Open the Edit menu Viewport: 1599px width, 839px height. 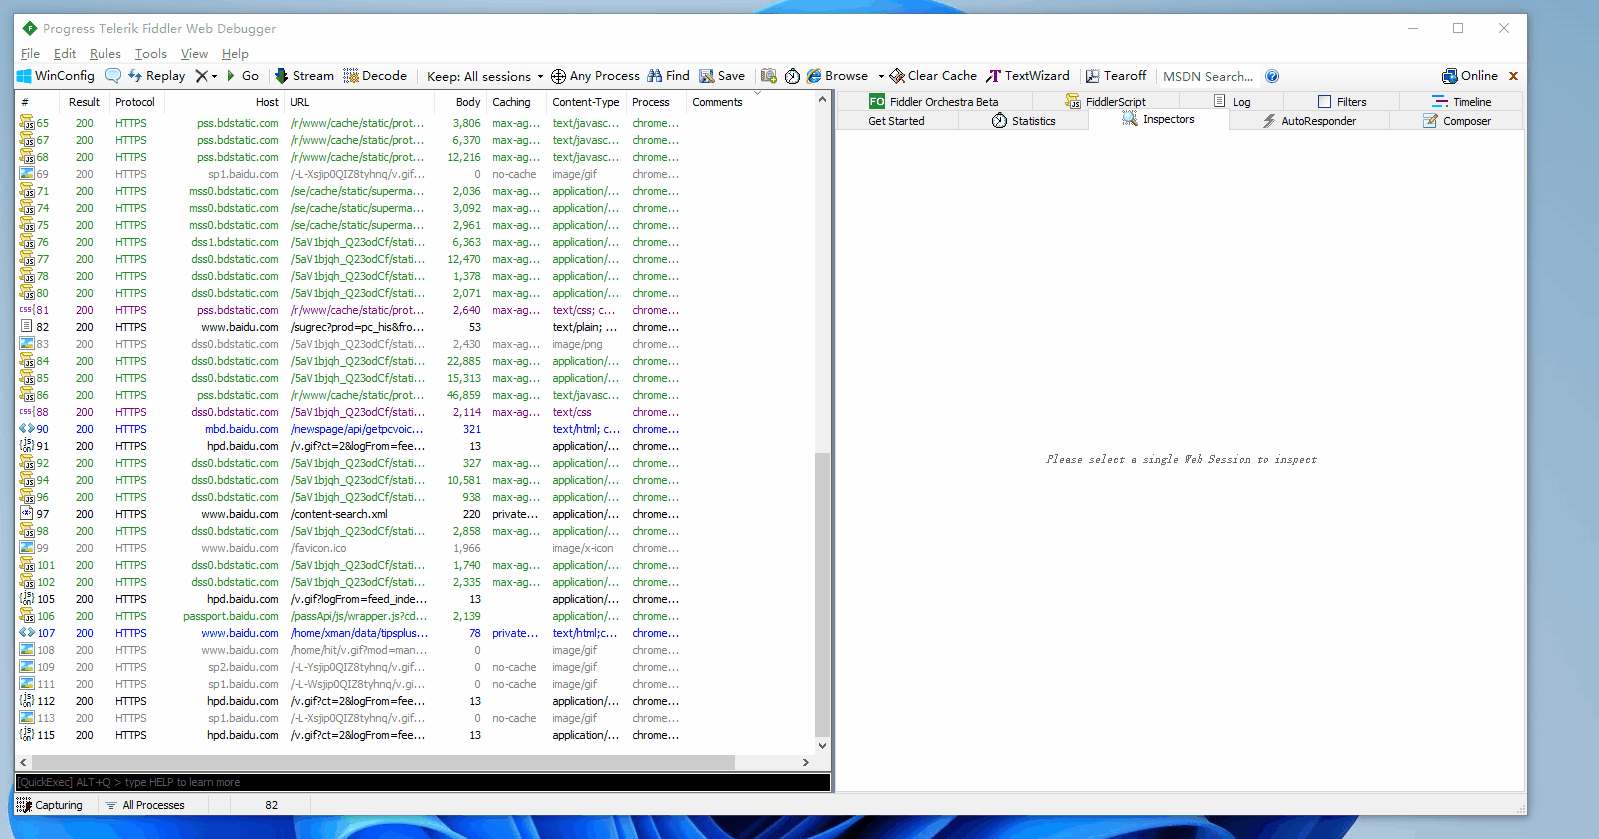[x=65, y=54]
